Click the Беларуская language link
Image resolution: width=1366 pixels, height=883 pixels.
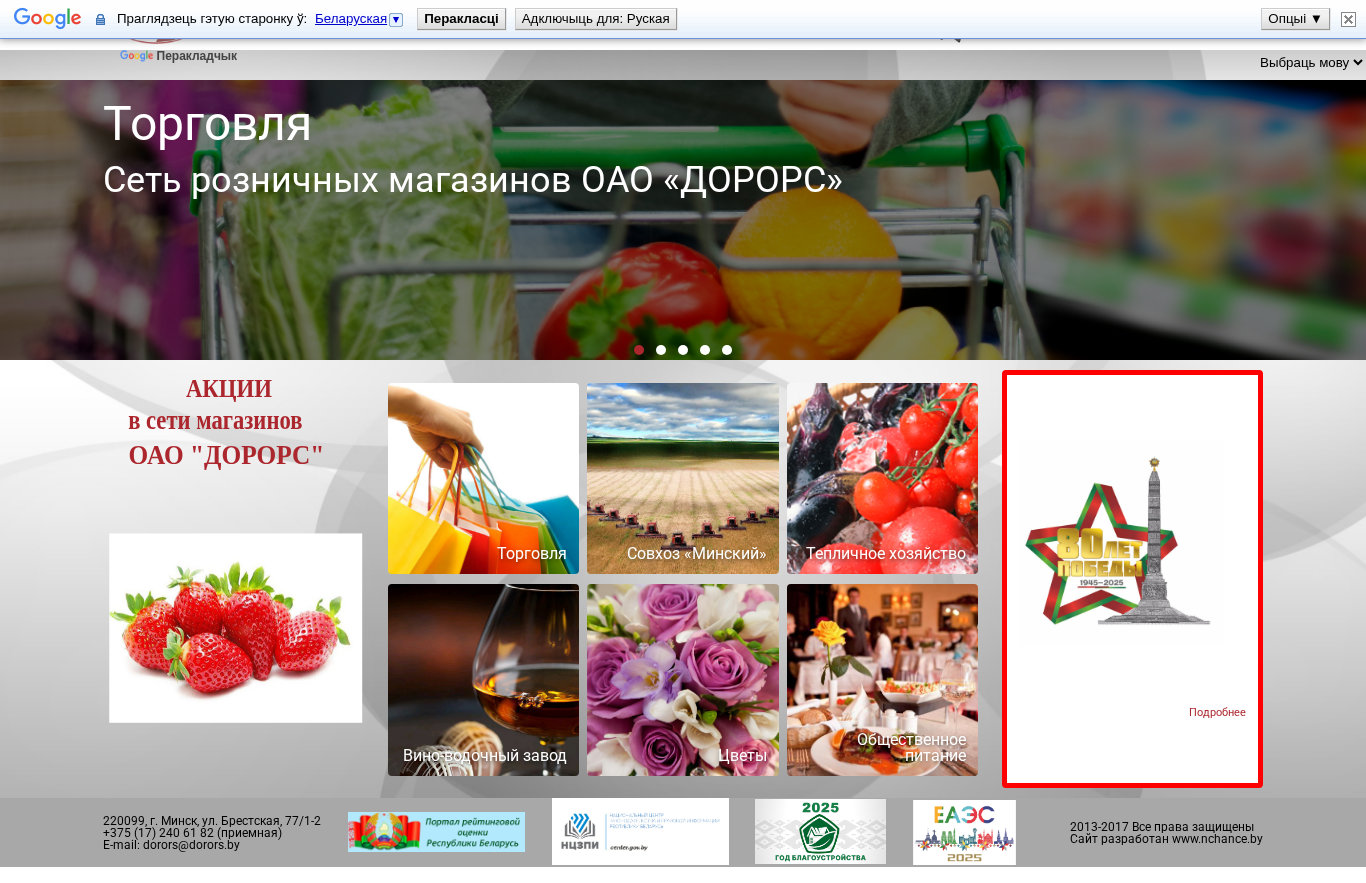(351, 19)
